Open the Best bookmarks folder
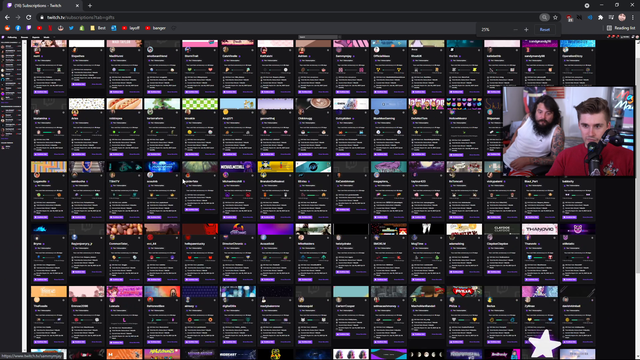This screenshot has width=640, height=360. 98,28
